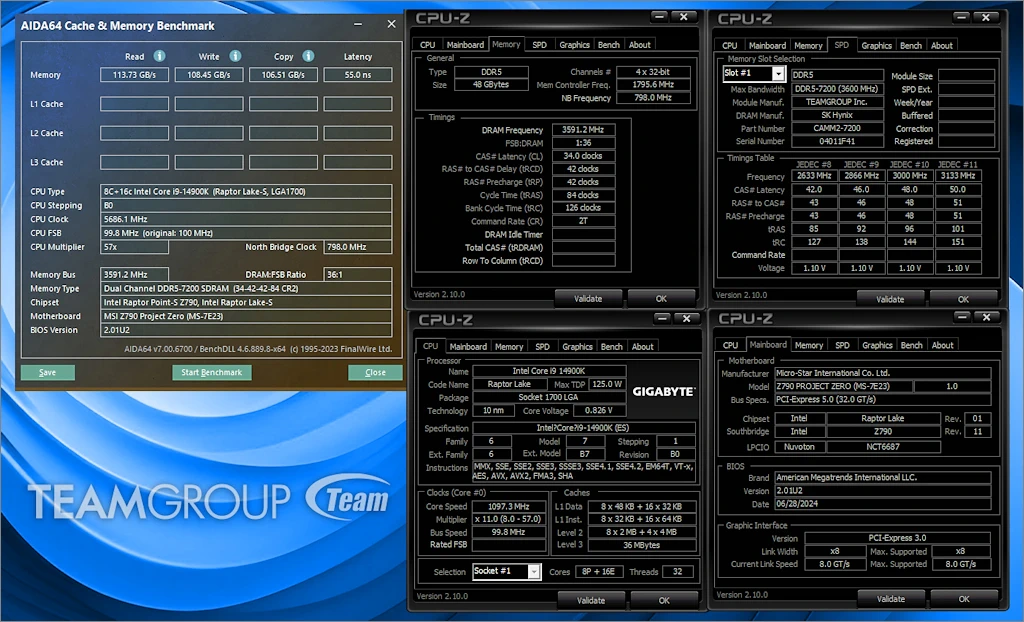The height and width of the screenshot is (622, 1024).
Task: Click the CAS# Latency 34.0 clocks value
Action: click(x=583, y=156)
